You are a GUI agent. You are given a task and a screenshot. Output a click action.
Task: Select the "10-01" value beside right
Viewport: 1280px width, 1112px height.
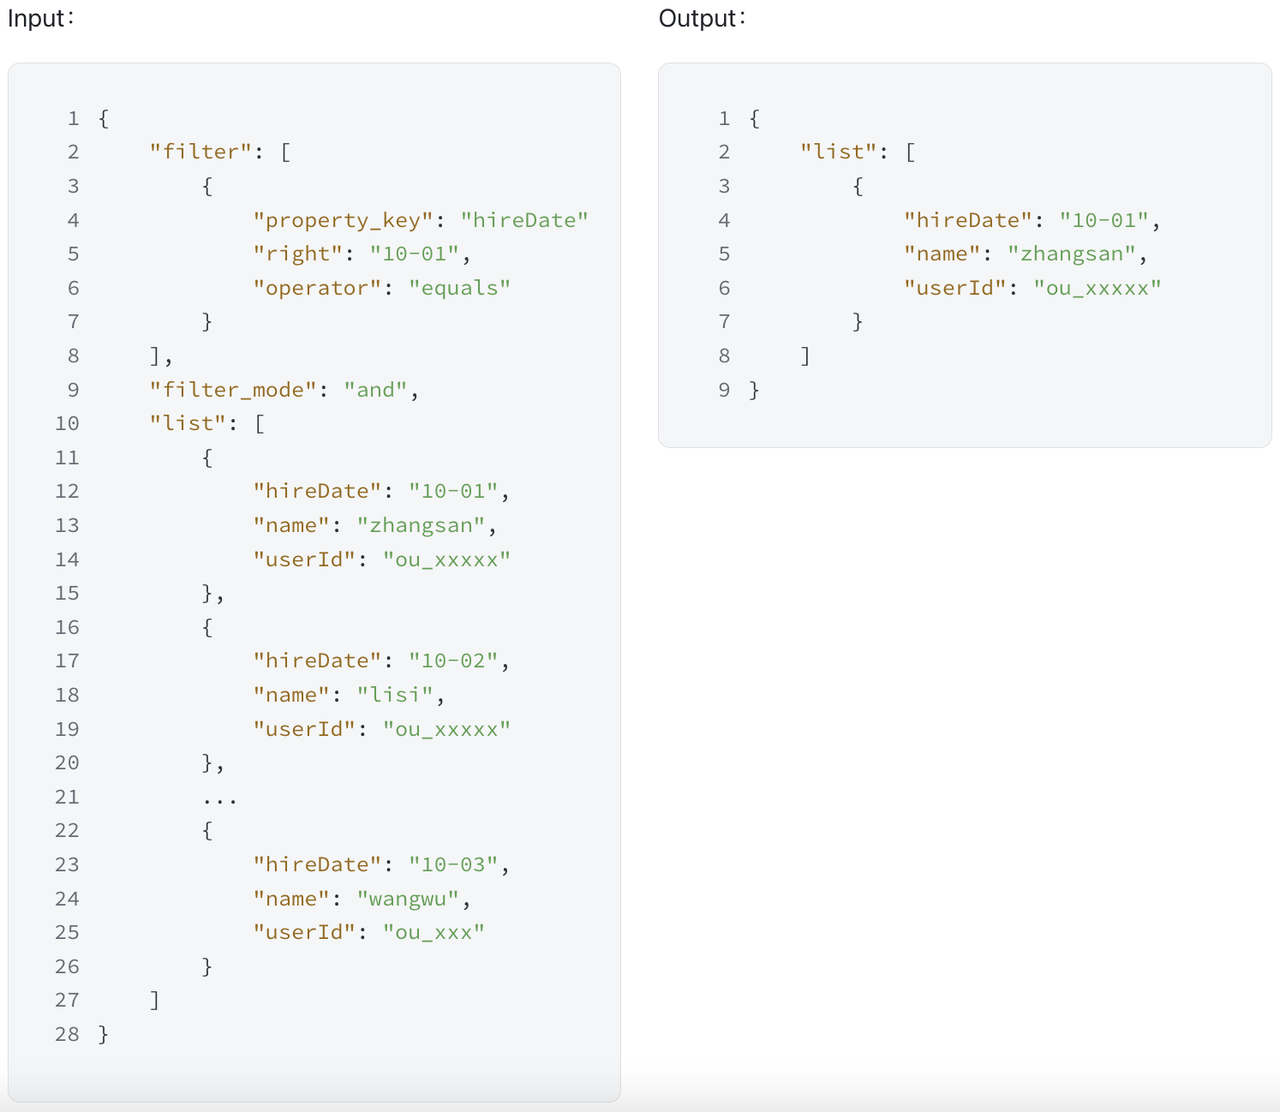(x=414, y=254)
